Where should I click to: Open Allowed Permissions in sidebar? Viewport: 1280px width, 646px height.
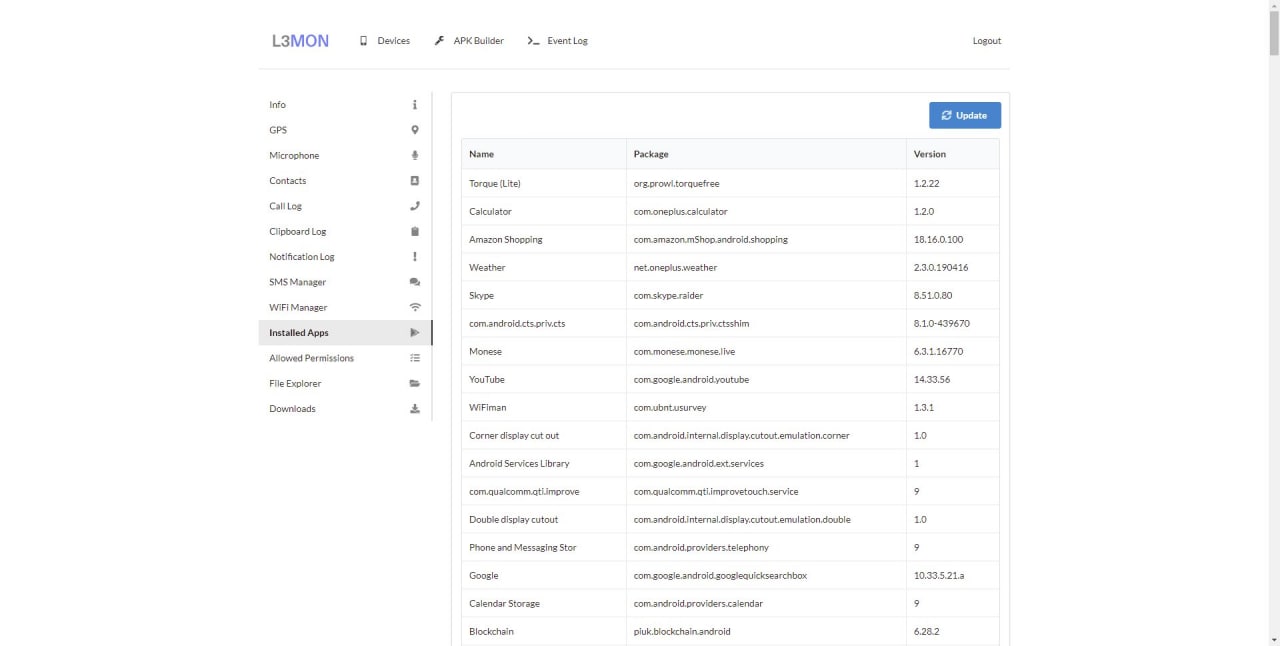[x=311, y=358]
